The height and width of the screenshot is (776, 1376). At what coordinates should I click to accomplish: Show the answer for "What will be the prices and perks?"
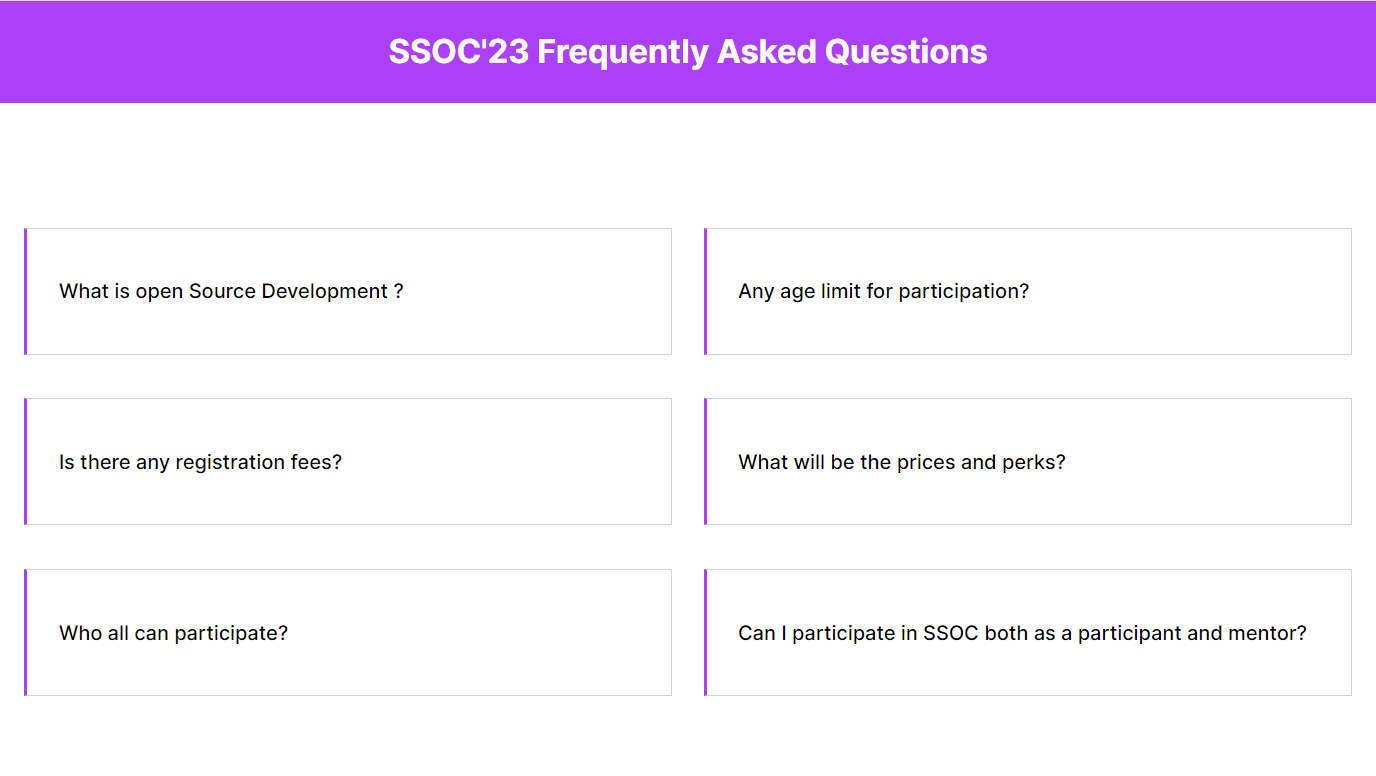(x=1028, y=462)
